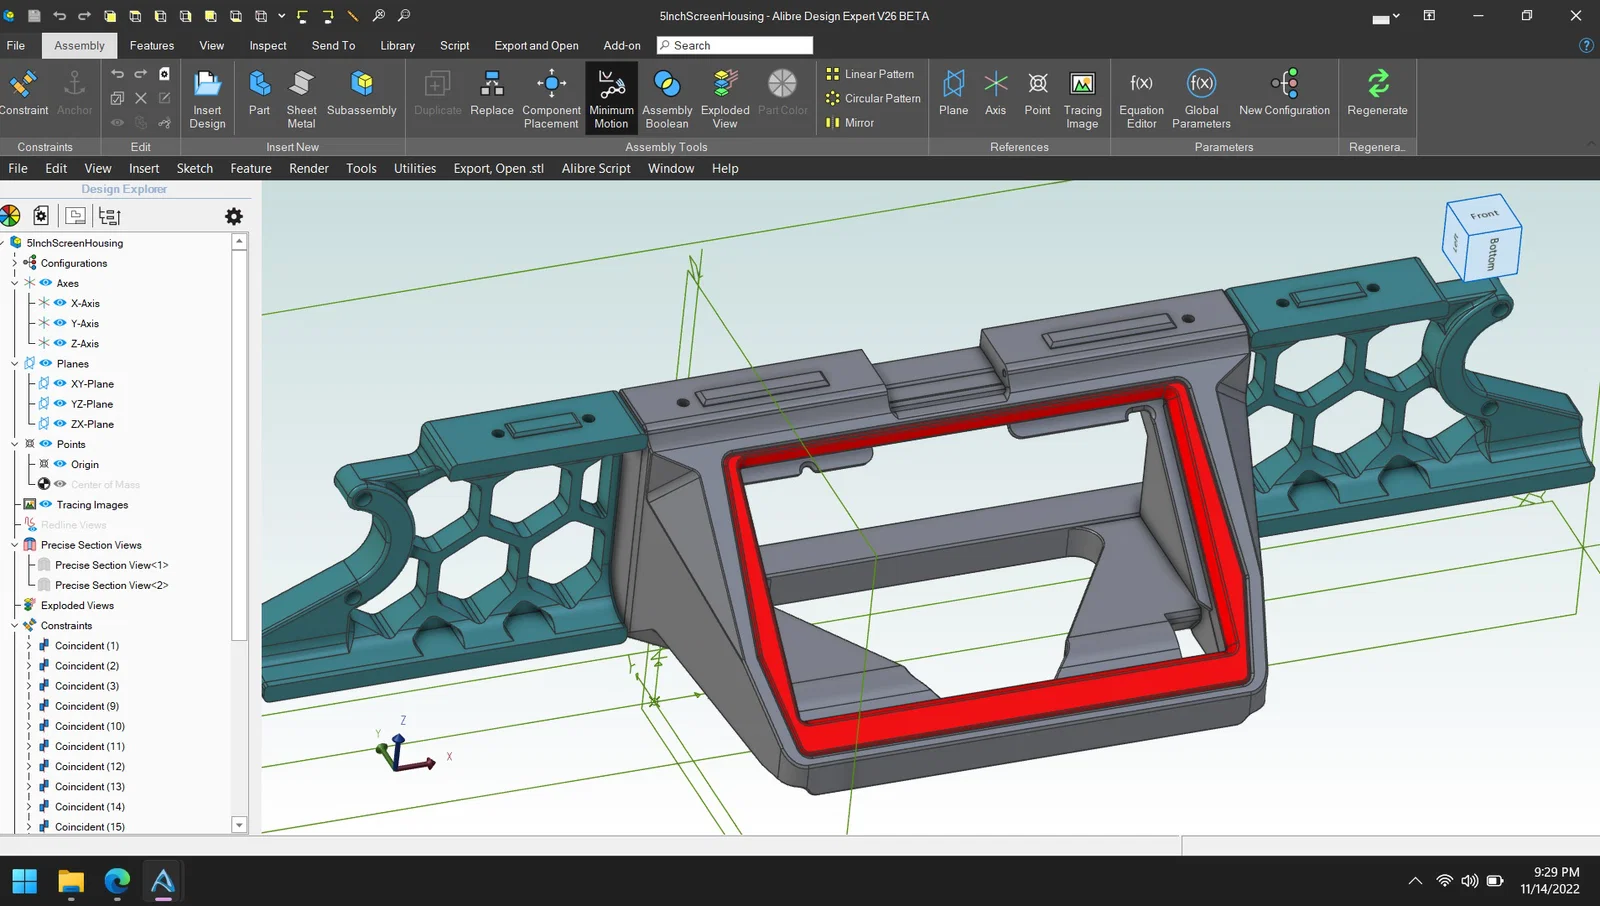Toggle visibility of XY-Plane
This screenshot has height=906, width=1600.
point(60,384)
